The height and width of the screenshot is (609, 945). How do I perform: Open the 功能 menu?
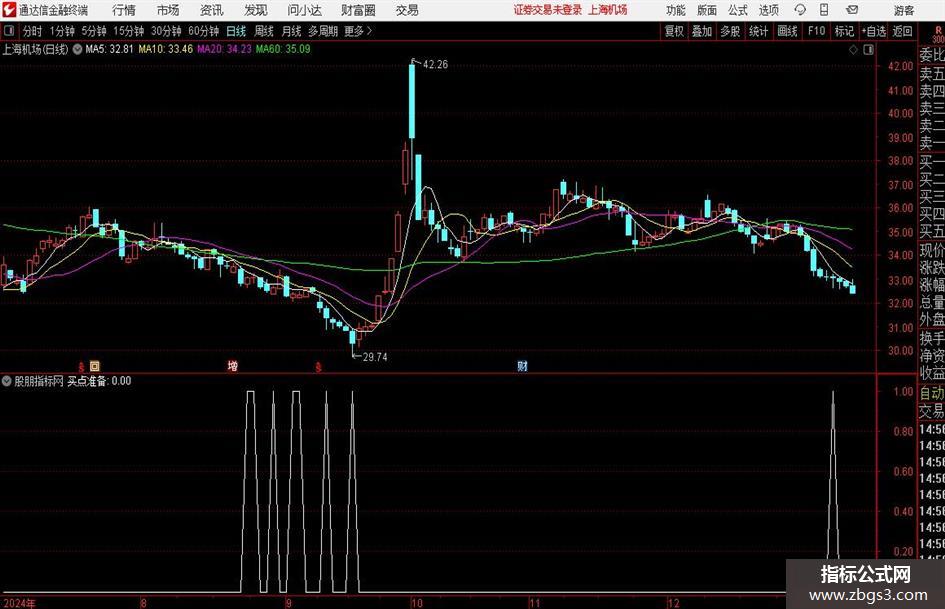[x=676, y=10]
